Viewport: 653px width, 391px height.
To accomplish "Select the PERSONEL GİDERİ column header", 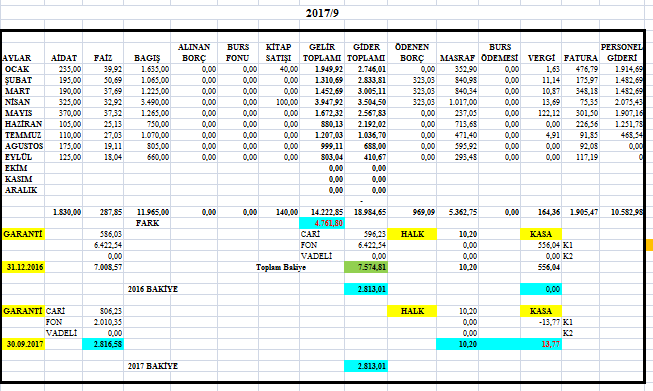I will 622,52.
